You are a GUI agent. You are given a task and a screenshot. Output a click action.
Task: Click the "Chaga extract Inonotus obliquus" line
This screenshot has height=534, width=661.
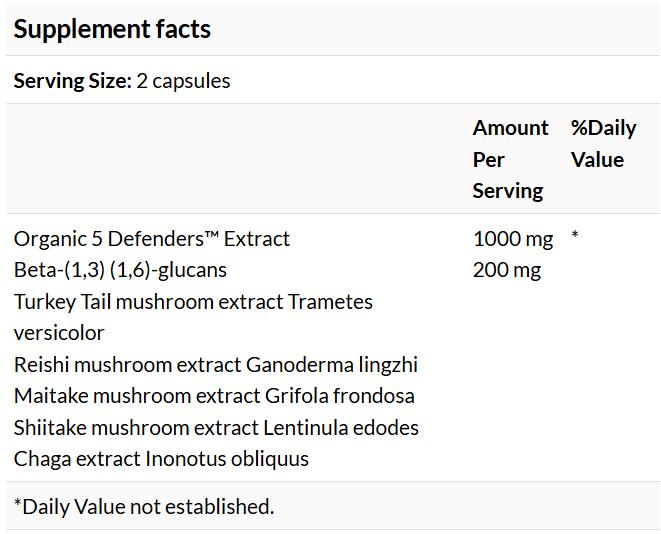coord(161,459)
